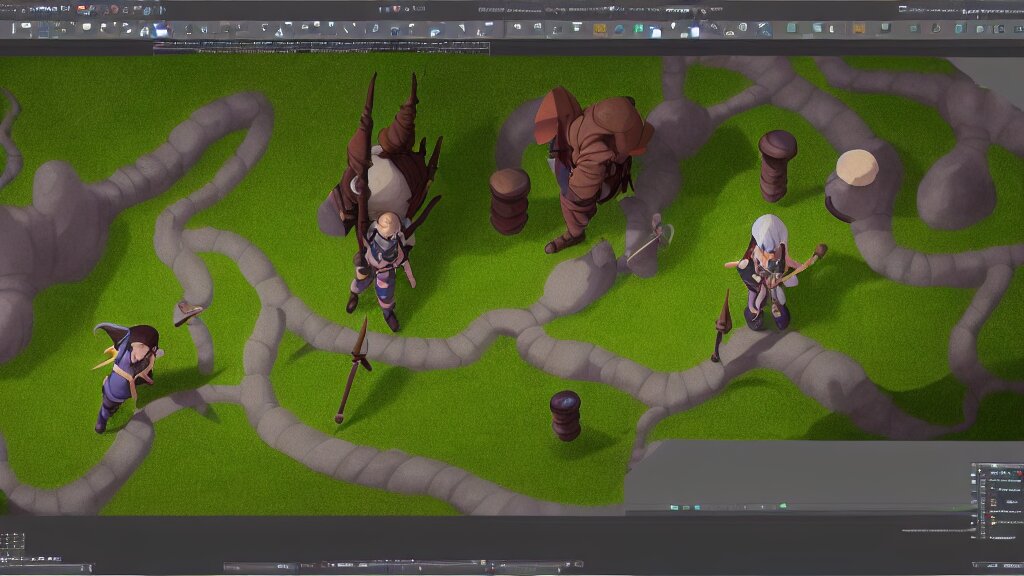Click the green icon in the bottom viewport strip

[x=782, y=506]
